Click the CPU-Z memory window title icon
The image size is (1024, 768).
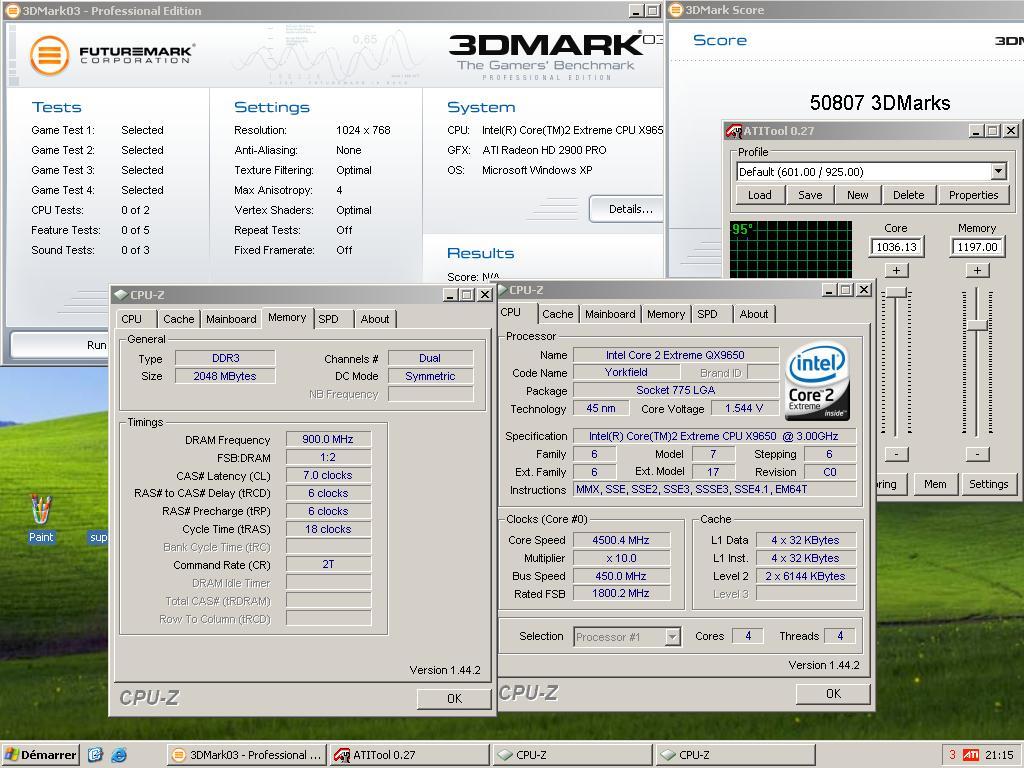120,295
